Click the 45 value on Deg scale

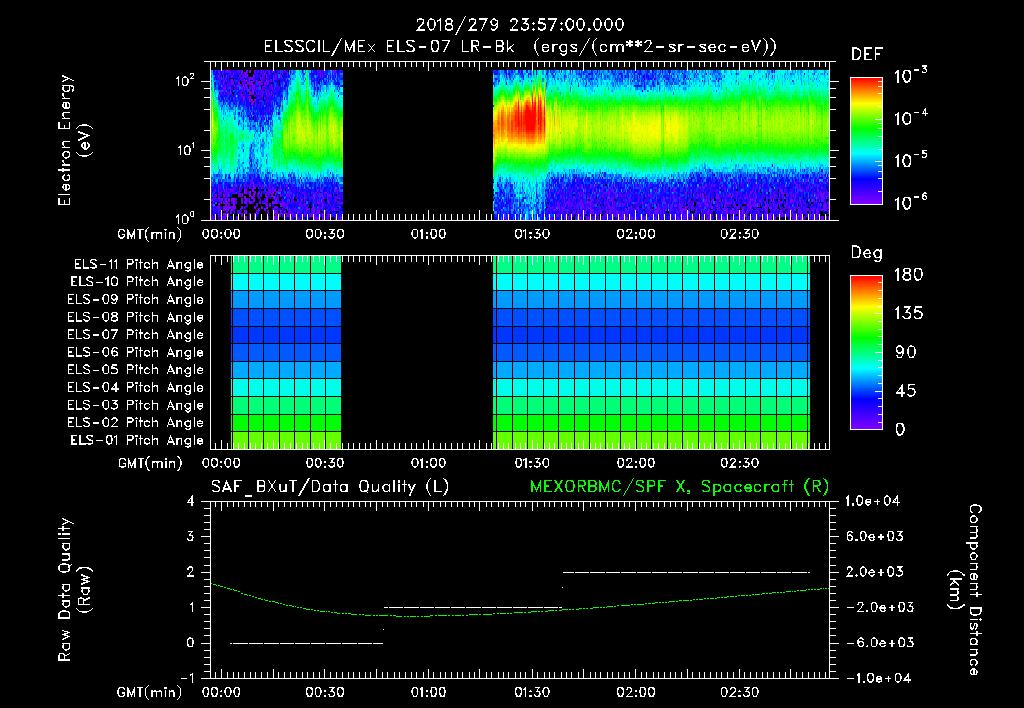click(x=905, y=391)
